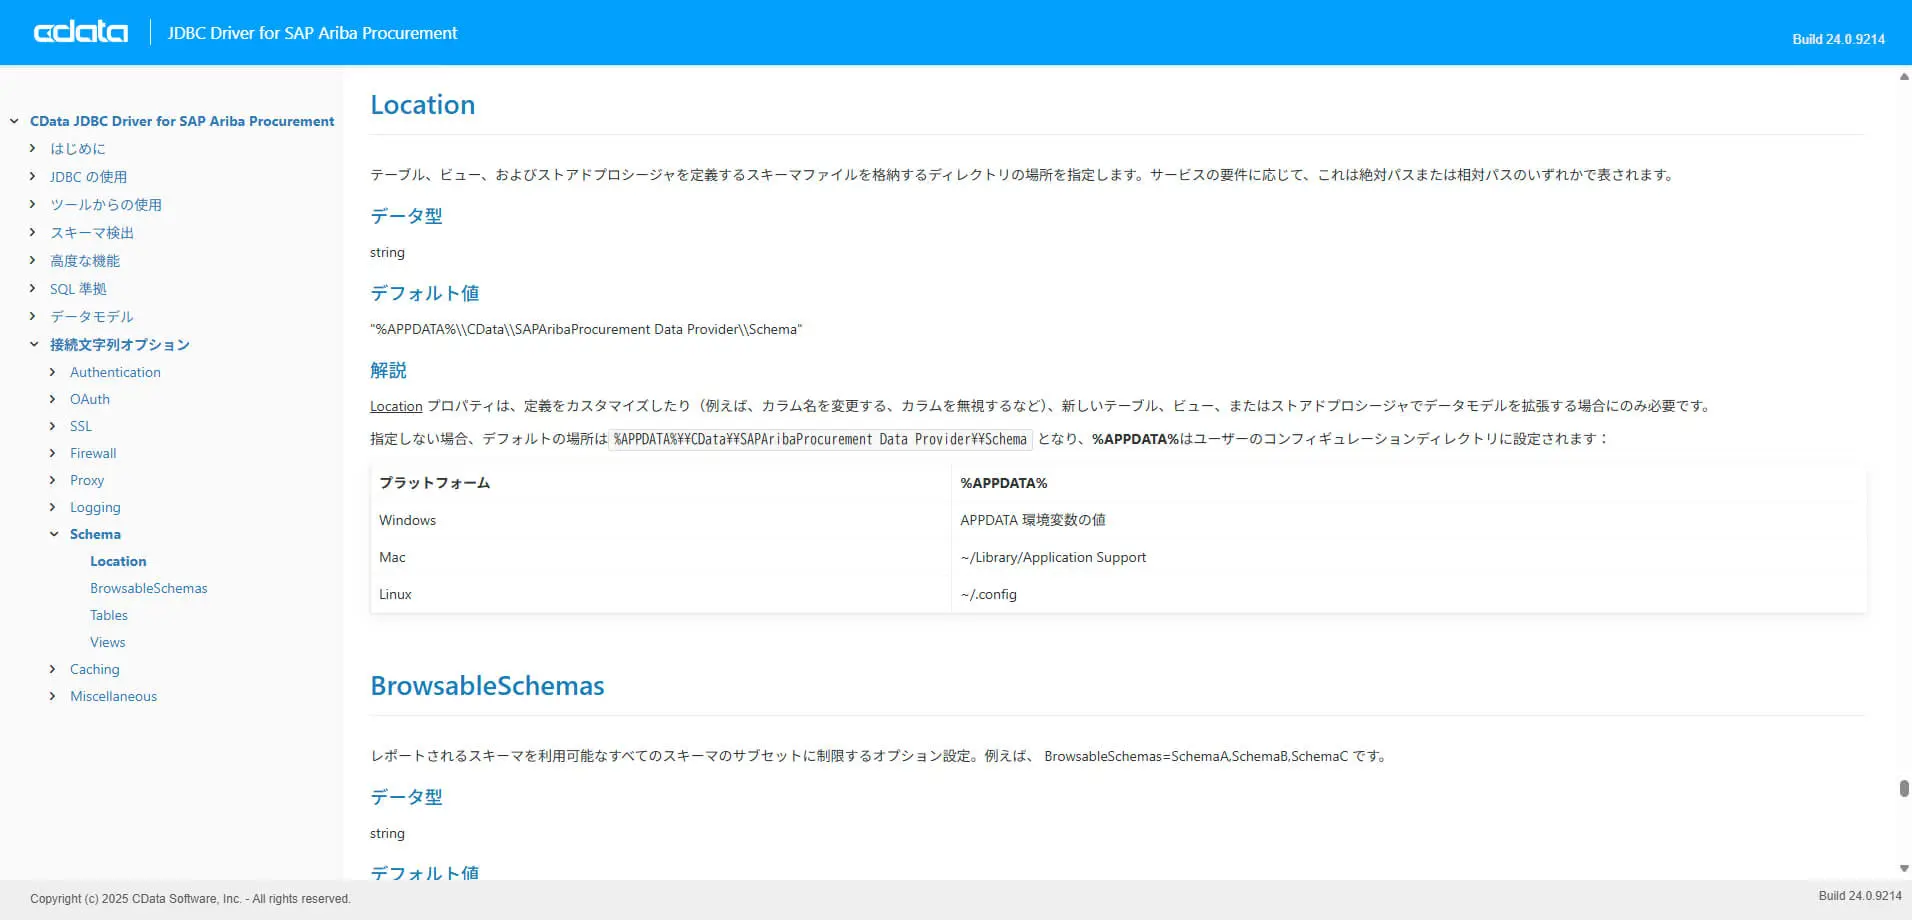Image resolution: width=1912 pixels, height=920 pixels.
Task: Expand the Authentication chevron
Action: pos(53,372)
